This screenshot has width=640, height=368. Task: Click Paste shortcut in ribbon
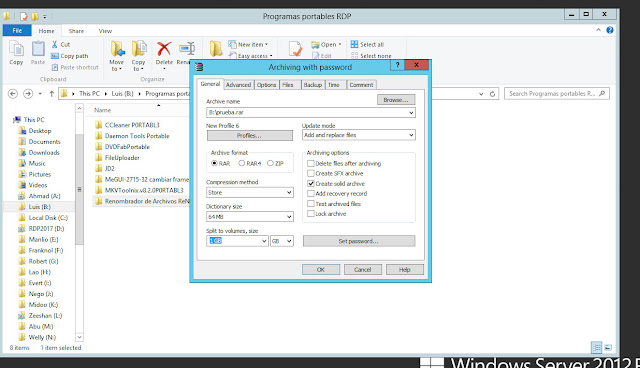[x=75, y=67]
